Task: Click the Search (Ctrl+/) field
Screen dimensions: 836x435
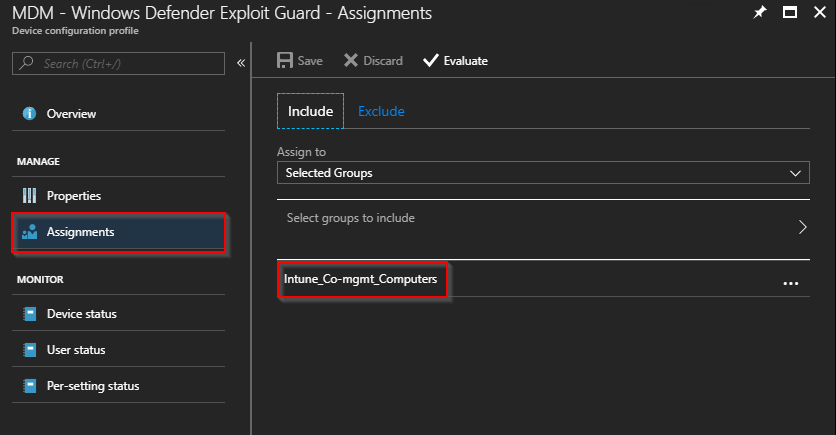Action: [x=118, y=63]
